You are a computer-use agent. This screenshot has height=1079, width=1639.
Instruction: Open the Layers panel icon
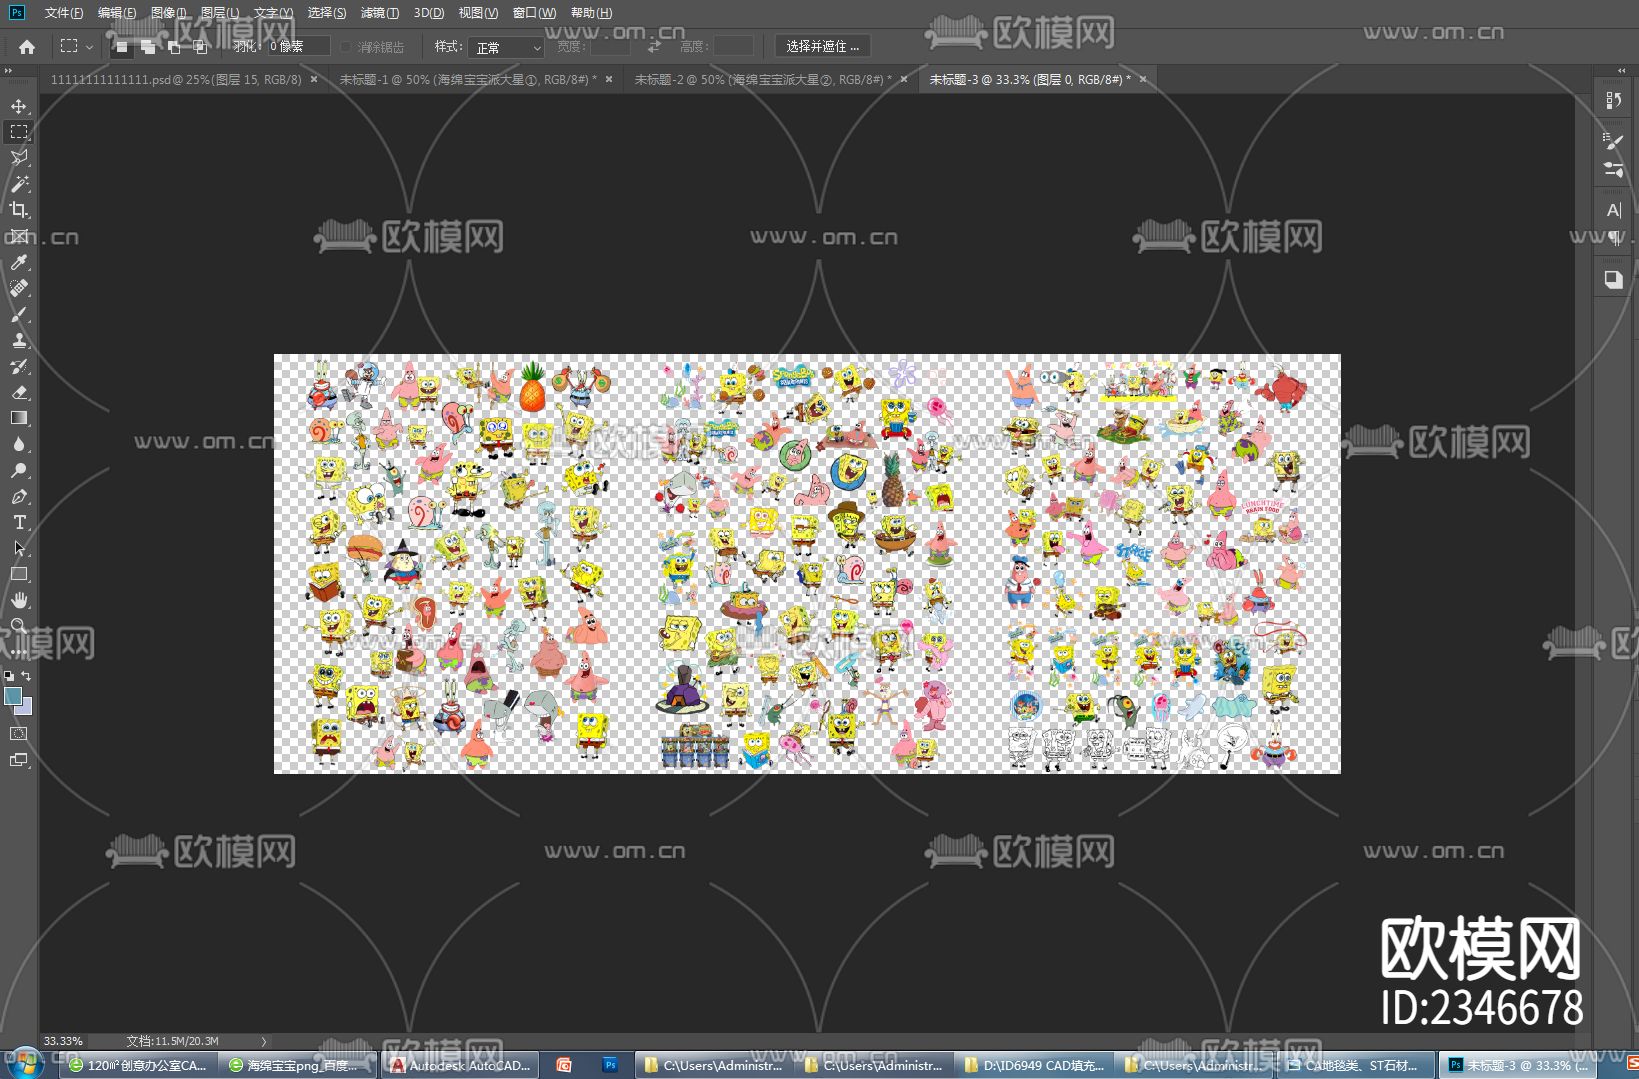click(x=1613, y=279)
